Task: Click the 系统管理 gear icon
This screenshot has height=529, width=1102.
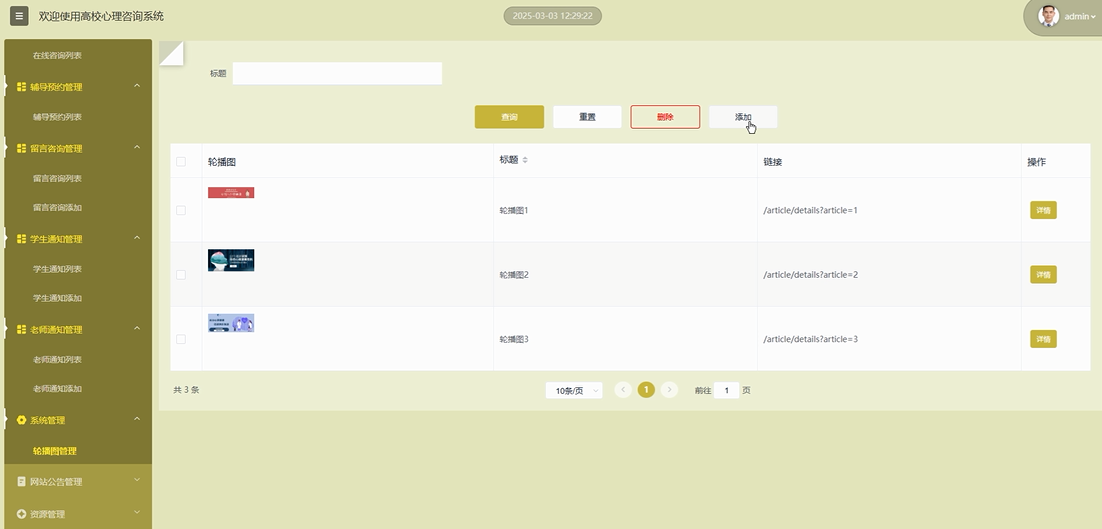Action: coord(22,420)
